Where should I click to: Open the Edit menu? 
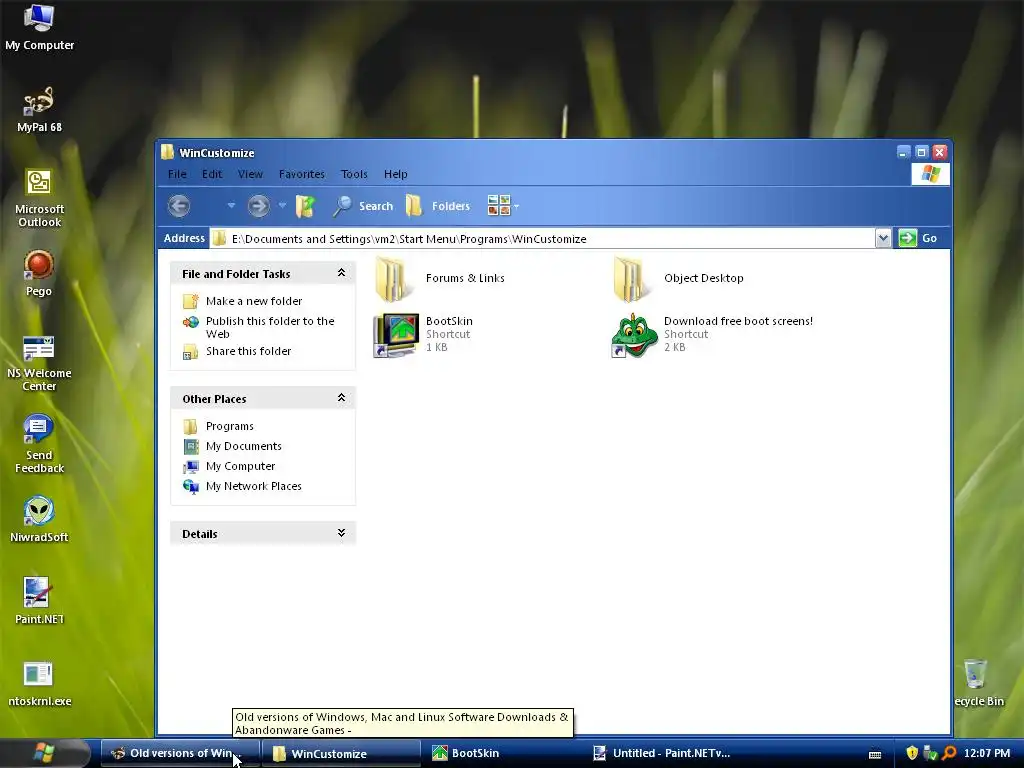[x=212, y=174]
